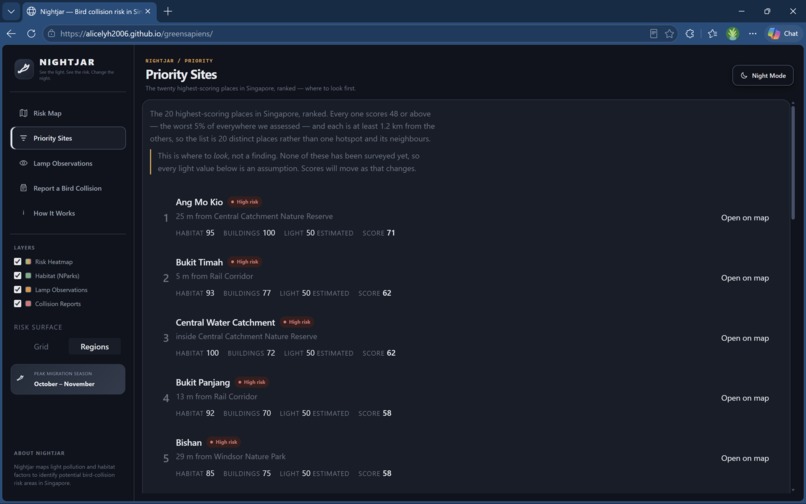Open the browser extensions icon
This screenshot has width=806, height=504.
point(690,33)
